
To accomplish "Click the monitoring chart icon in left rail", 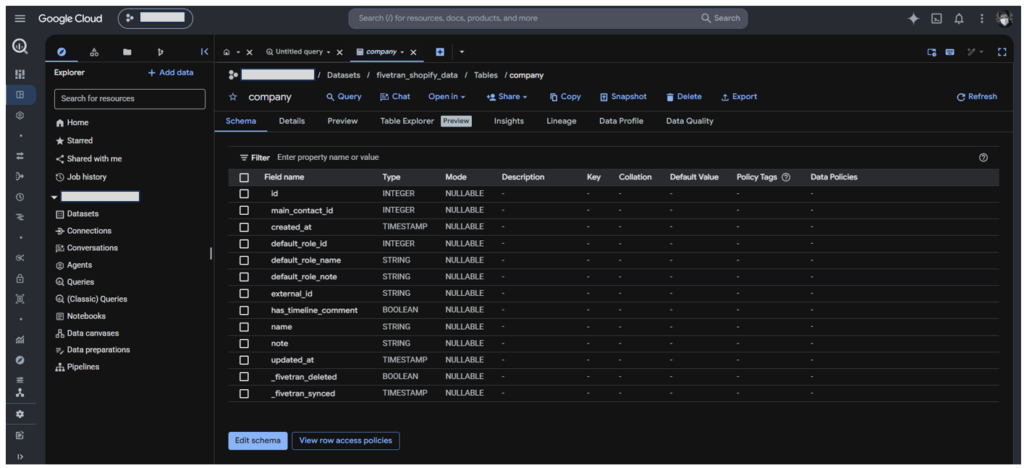I will pyautogui.click(x=20, y=339).
